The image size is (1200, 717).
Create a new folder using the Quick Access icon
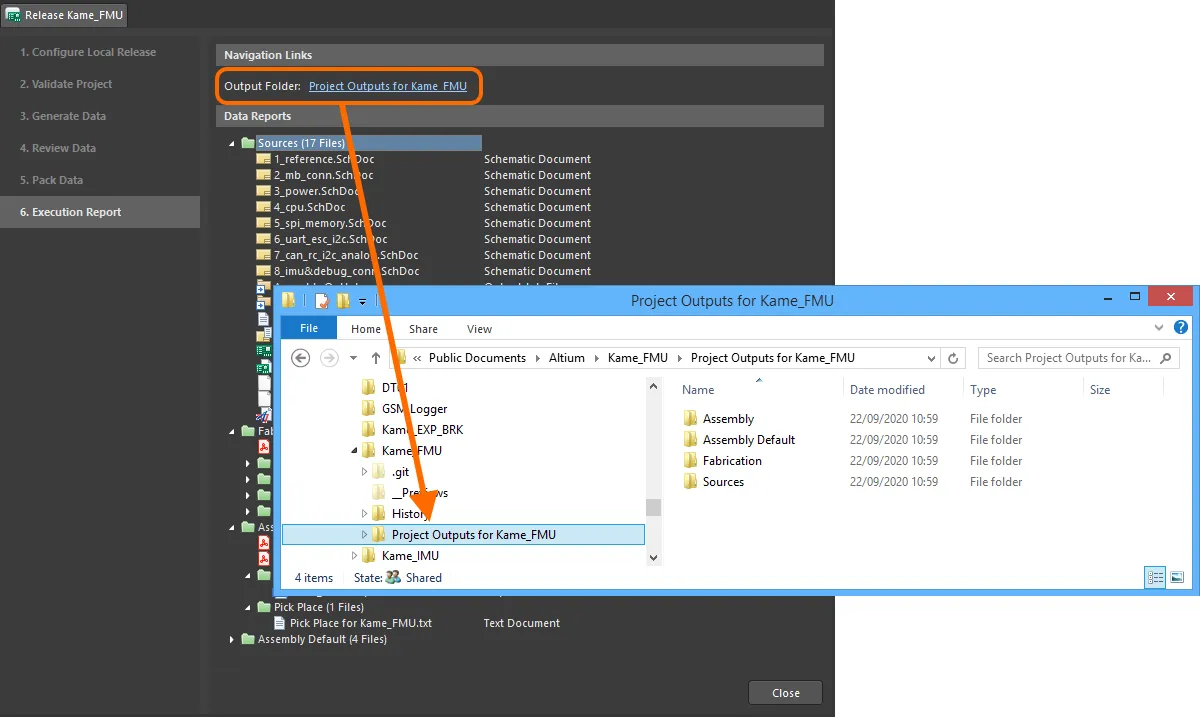(x=344, y=300)
